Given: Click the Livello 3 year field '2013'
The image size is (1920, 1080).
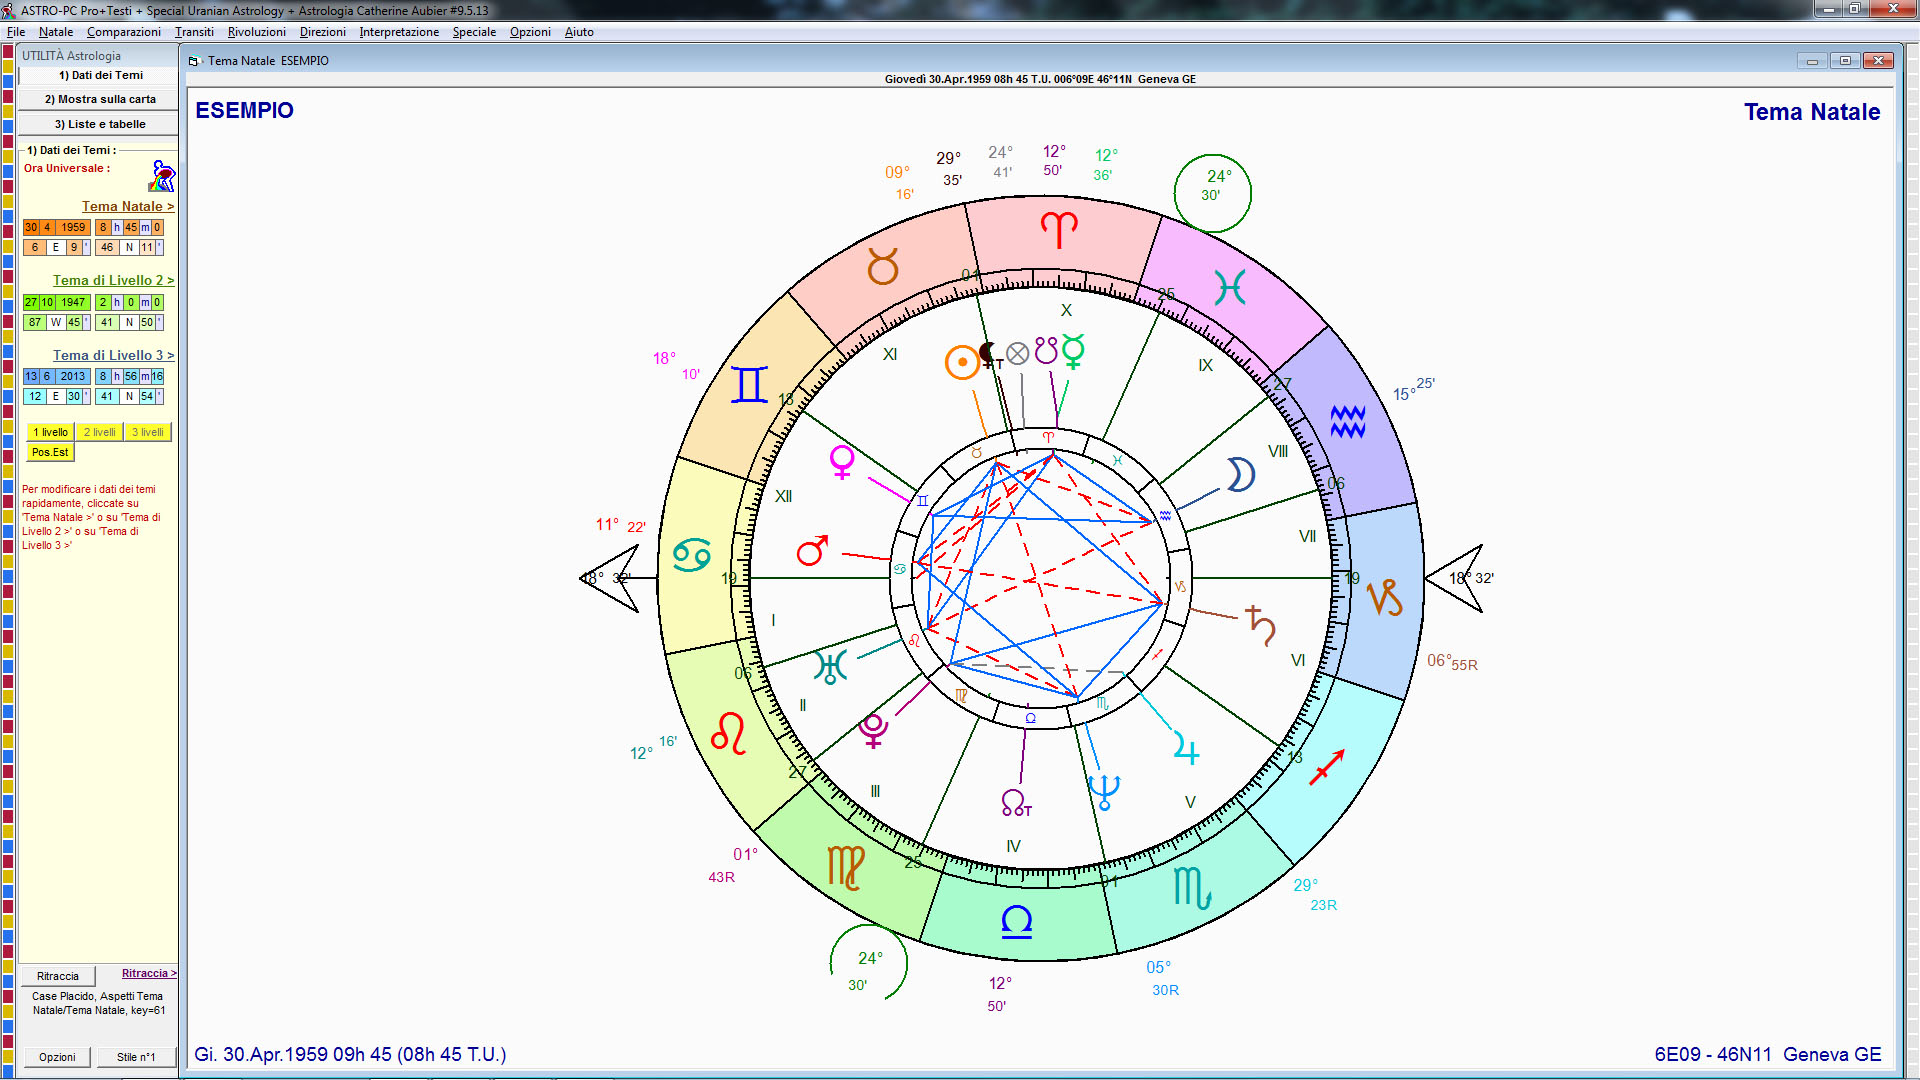Looking at the screenshot, I should (x=72, y=377).
